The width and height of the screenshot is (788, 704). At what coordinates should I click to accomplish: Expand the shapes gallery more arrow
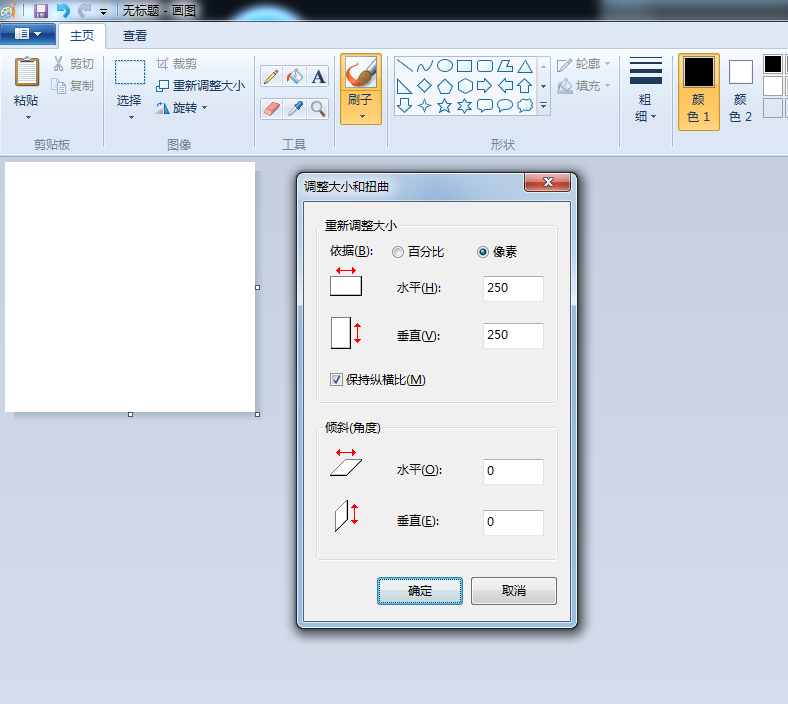pos(543,106)
